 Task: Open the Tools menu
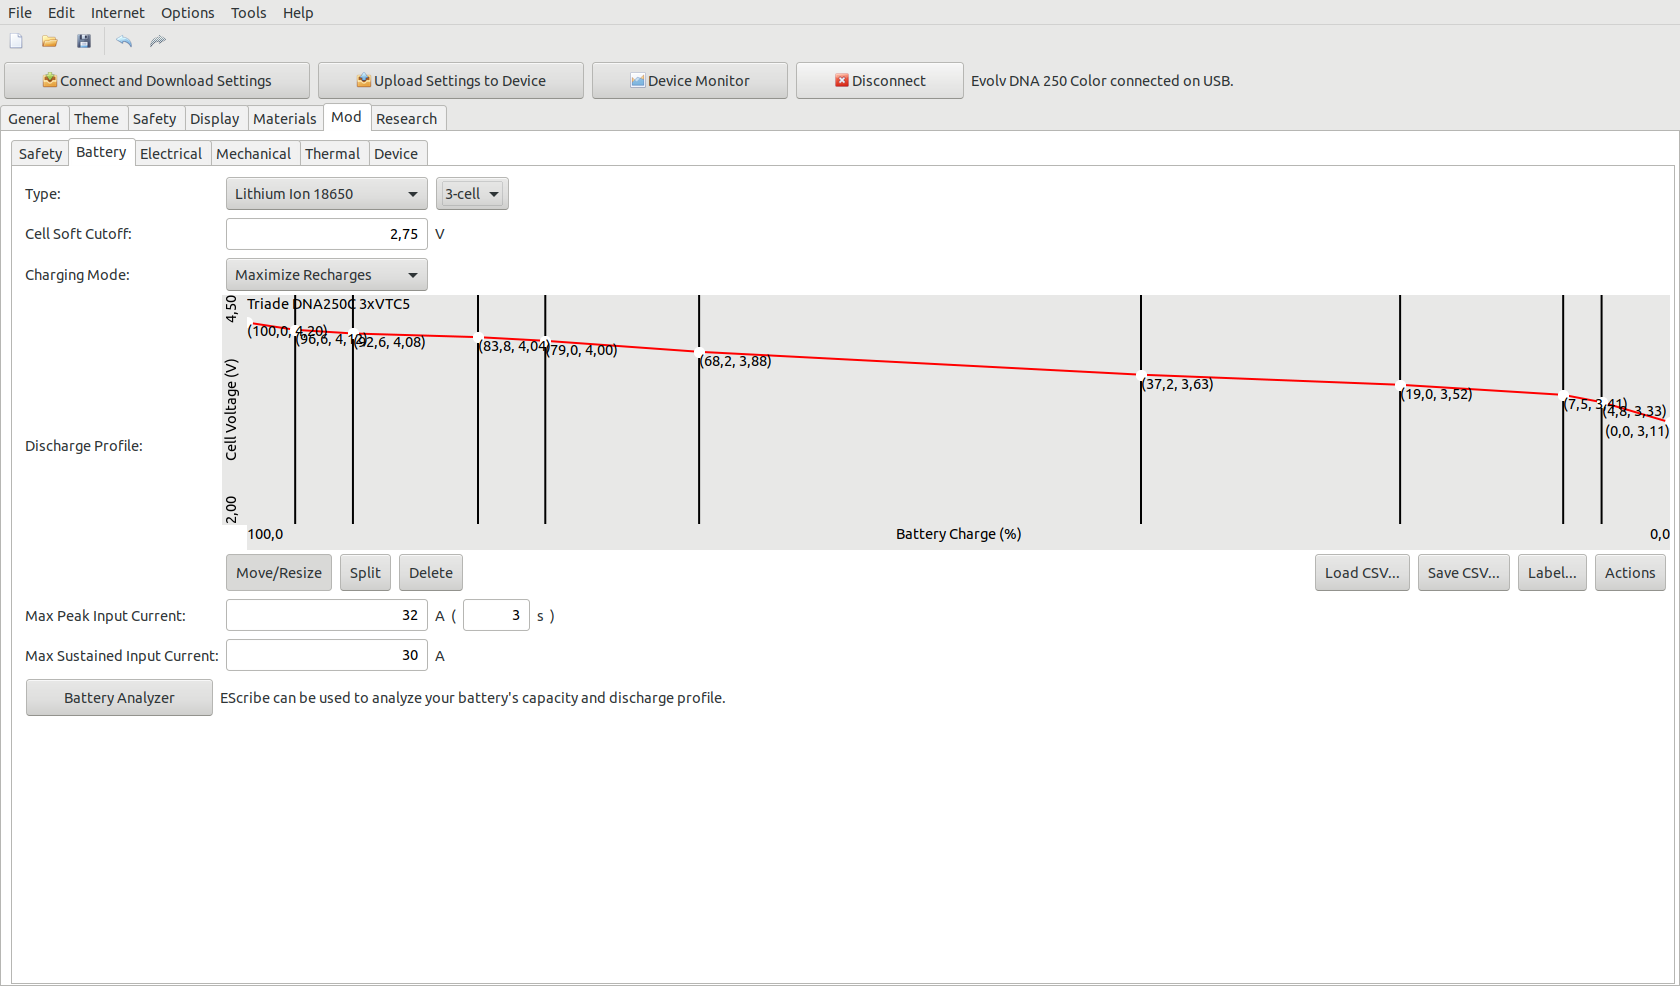[x=248, y=13]
